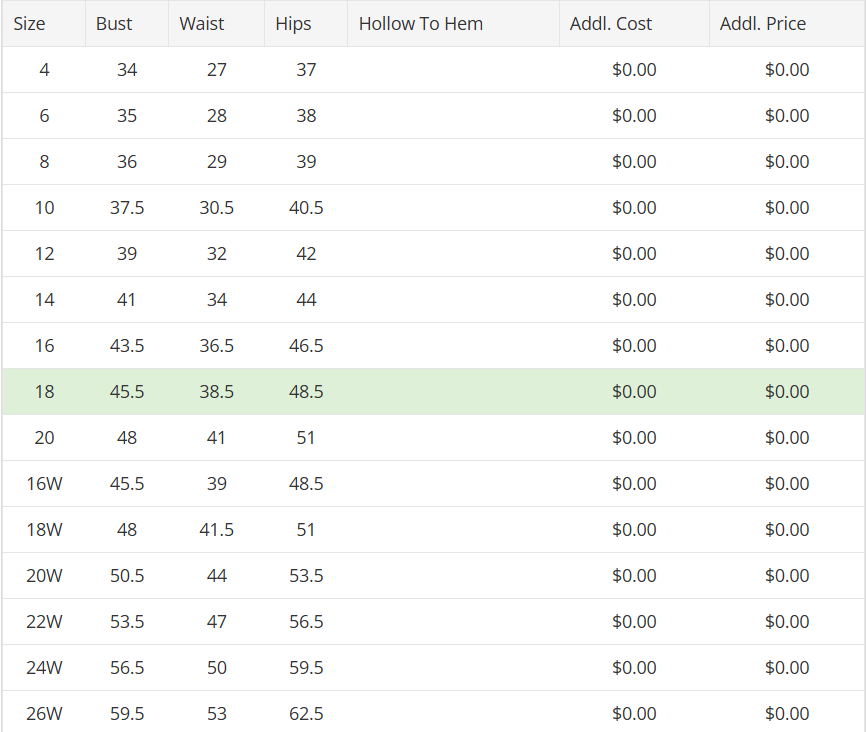Viewport: 867px width, 732px height.
Task: Select the 22W size cell
Action: pos(44,621)
